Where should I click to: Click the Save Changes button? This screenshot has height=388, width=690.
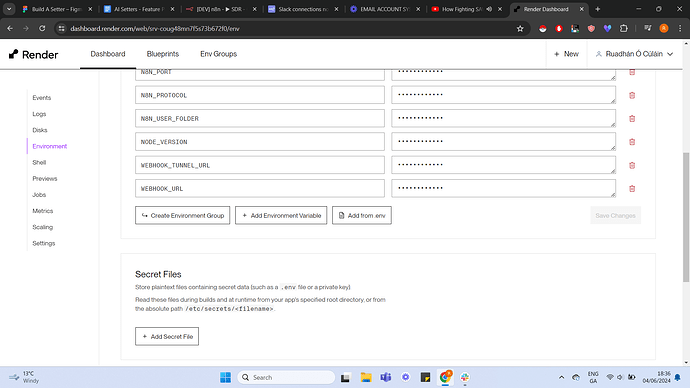615,216
